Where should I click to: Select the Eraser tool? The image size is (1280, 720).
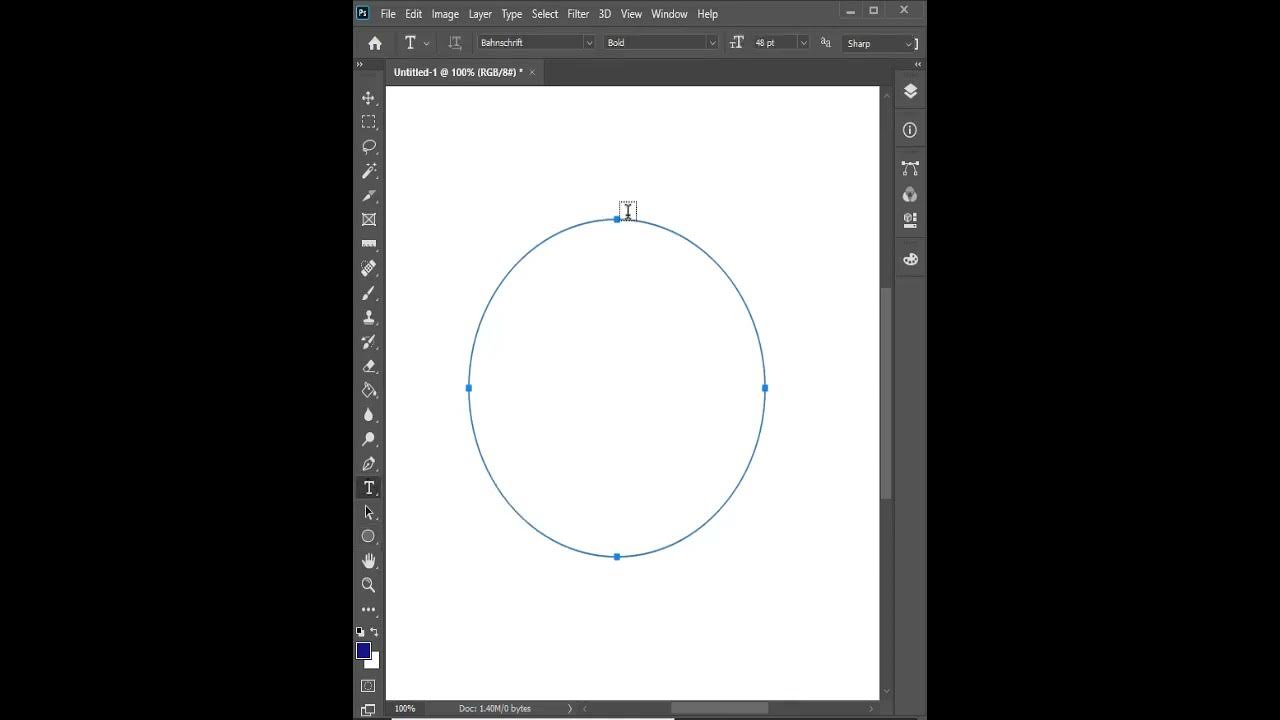(x=369, y=366)
